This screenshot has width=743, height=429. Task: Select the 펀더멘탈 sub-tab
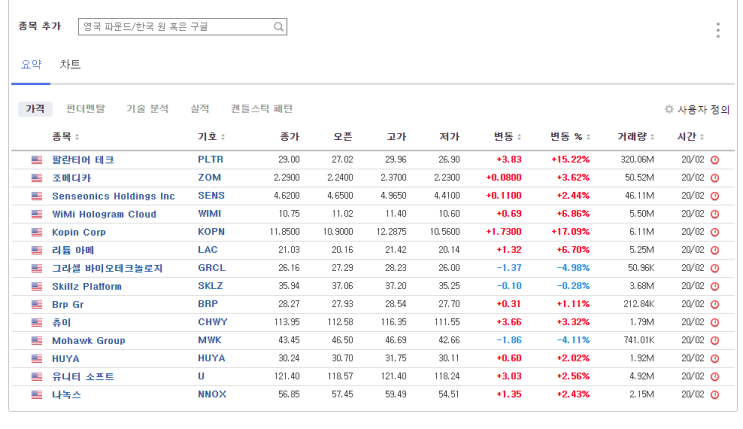click(x=86, y=109)
